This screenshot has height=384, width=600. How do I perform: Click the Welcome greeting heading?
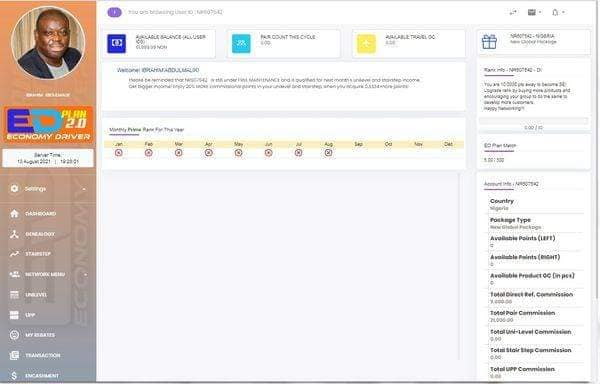point(158,70)
